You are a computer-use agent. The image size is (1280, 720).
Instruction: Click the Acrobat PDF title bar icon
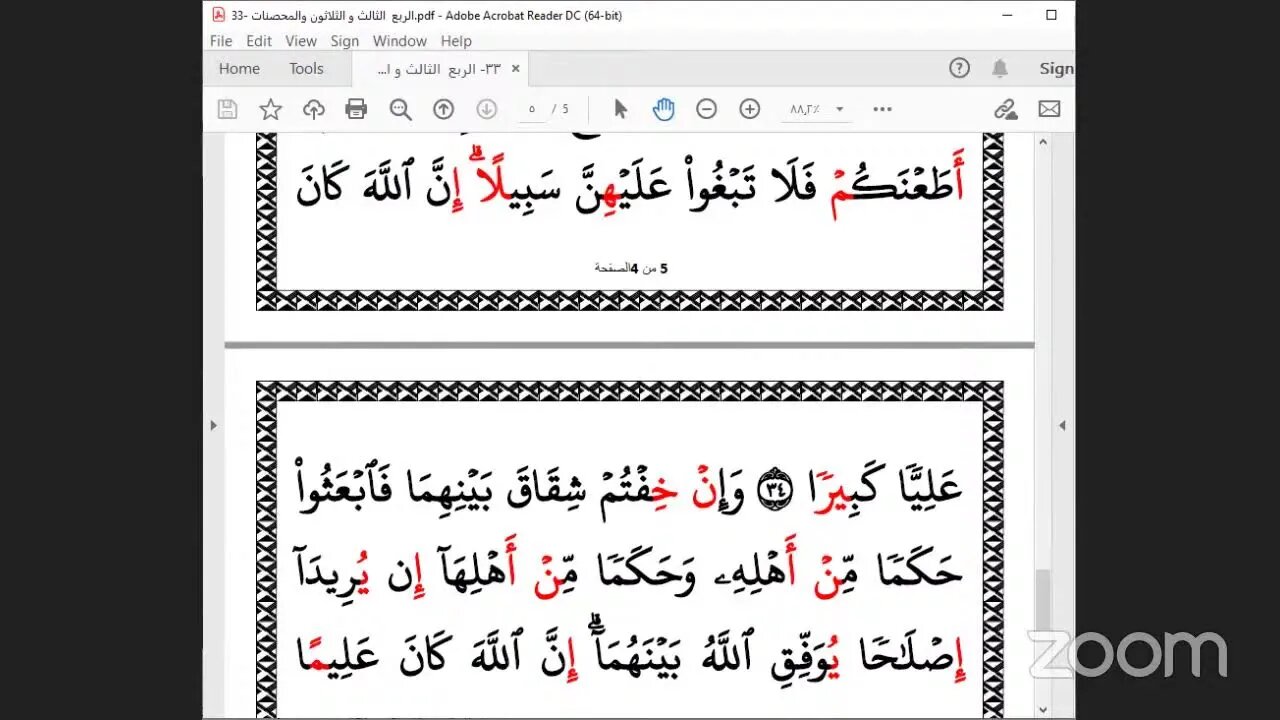click(x=218, y=15)
